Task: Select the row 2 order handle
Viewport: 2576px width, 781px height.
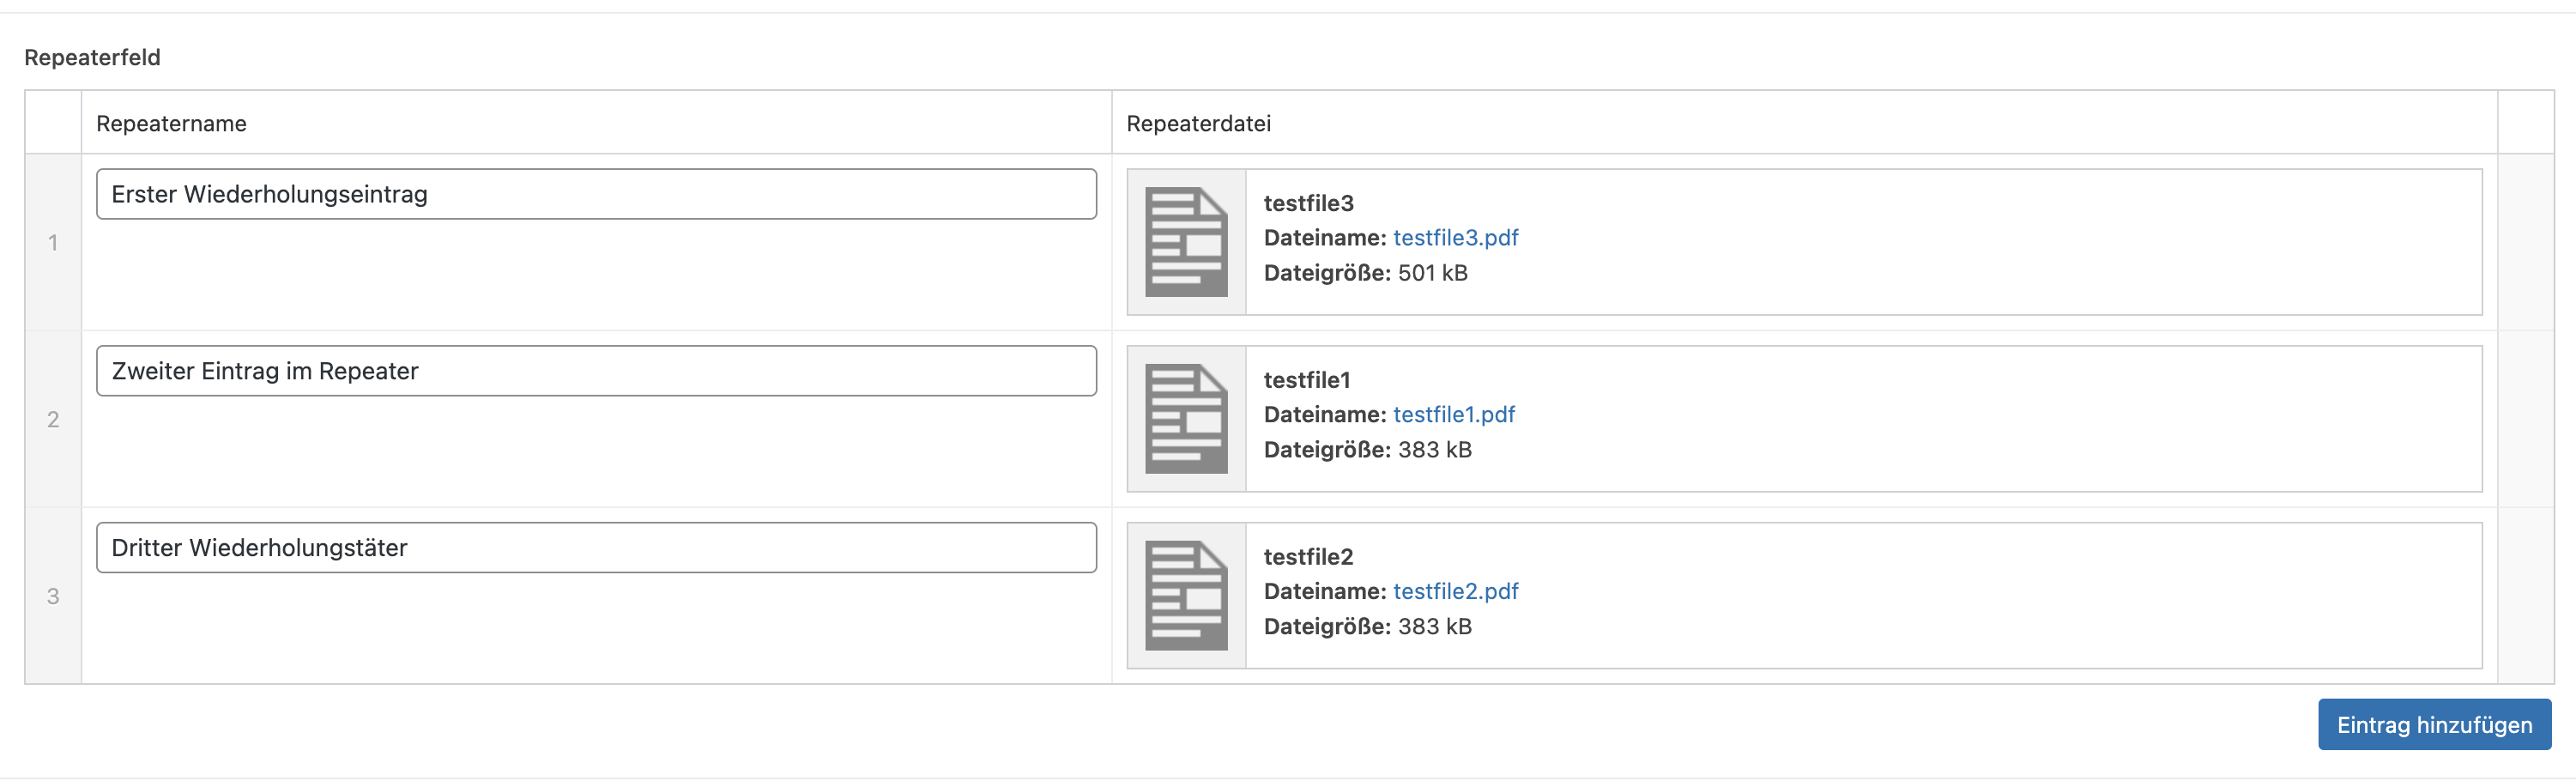Action: (53, 420)
